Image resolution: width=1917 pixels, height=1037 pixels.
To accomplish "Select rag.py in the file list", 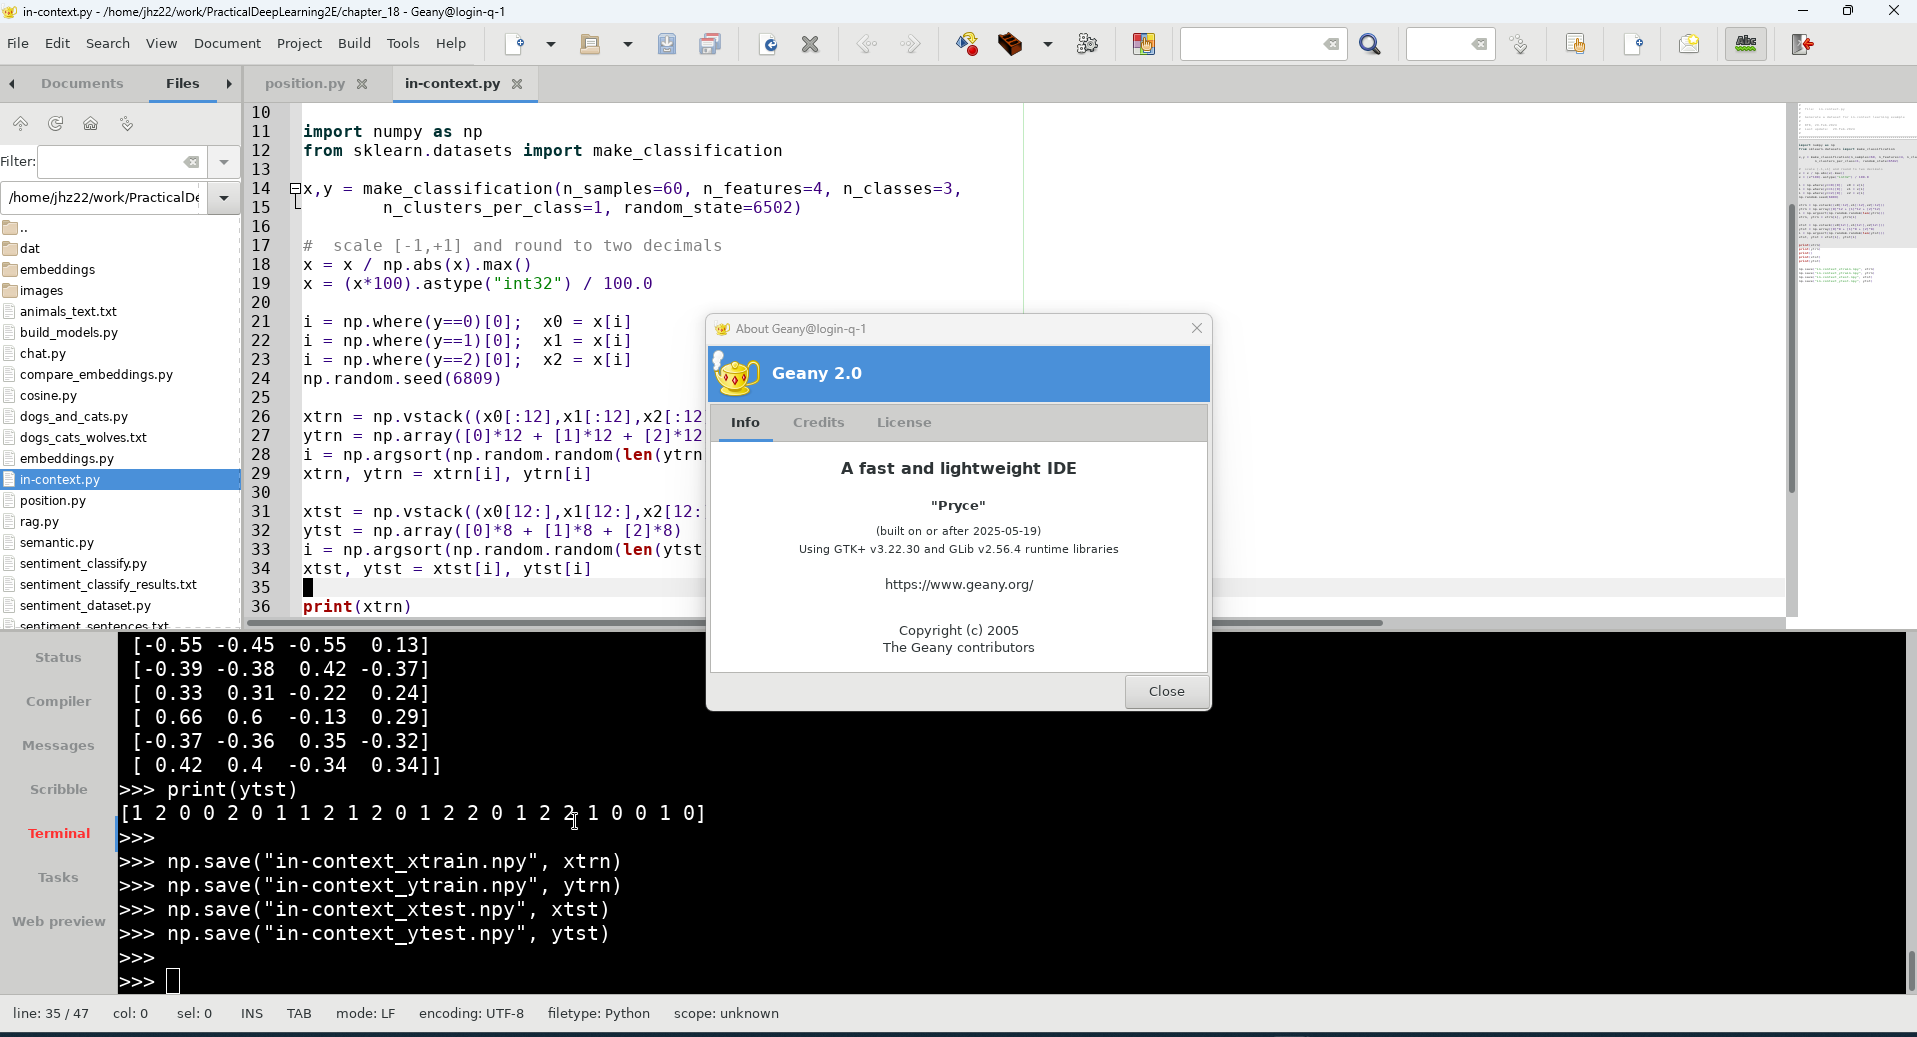I will point(39,522).
